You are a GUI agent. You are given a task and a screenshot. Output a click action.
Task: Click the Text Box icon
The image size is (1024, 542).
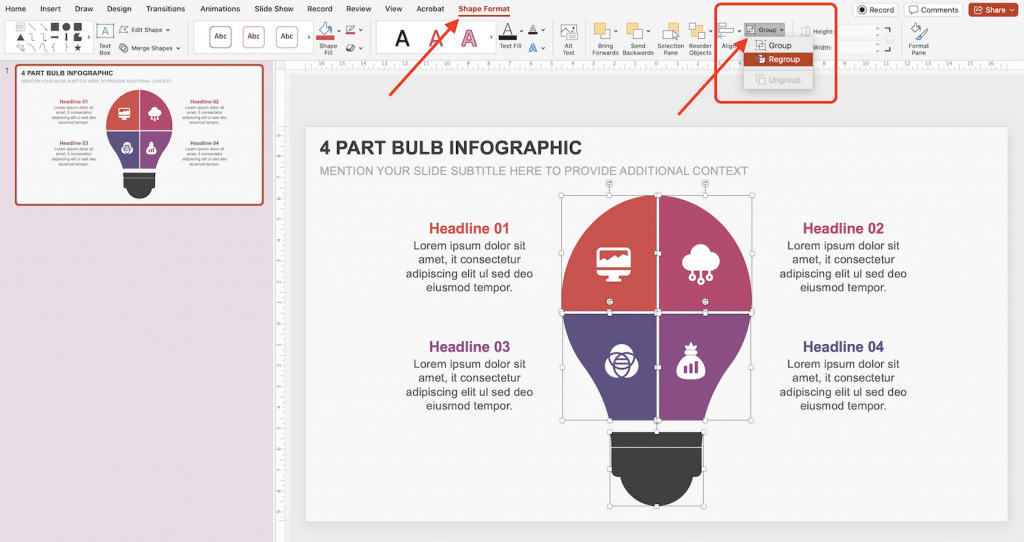pyautogui.click(x=105, y=37)
